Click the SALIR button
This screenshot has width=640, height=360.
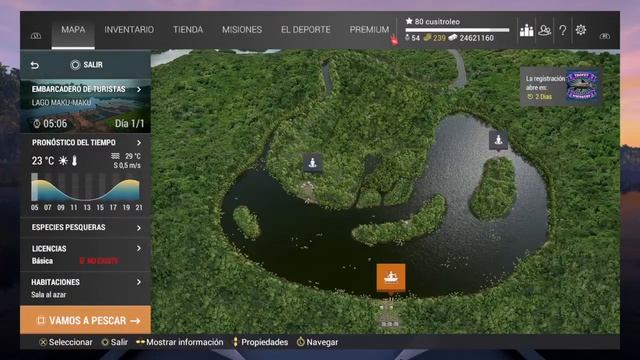tap(87, 65)
